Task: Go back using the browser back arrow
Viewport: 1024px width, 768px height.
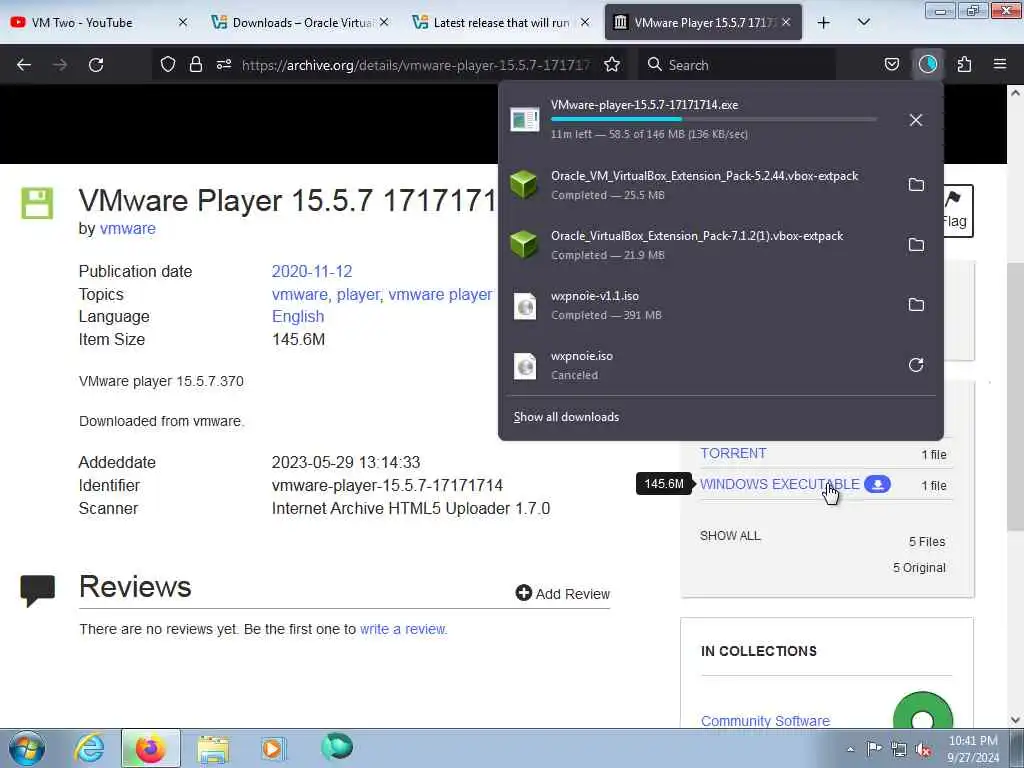Action: click(24, 65)
